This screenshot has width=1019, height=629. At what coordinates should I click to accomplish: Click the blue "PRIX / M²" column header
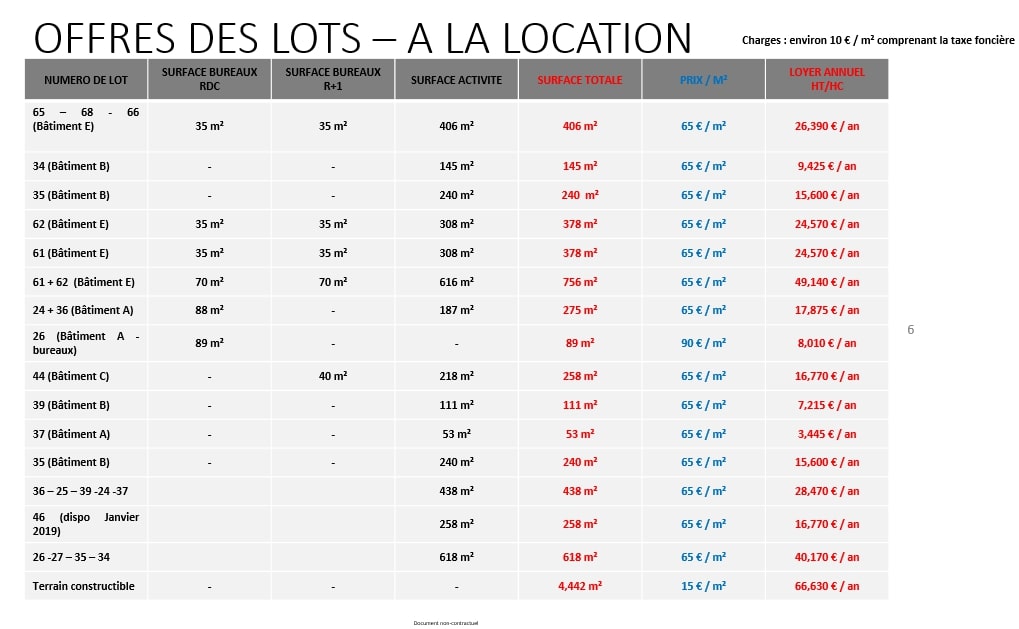[703, 80]
